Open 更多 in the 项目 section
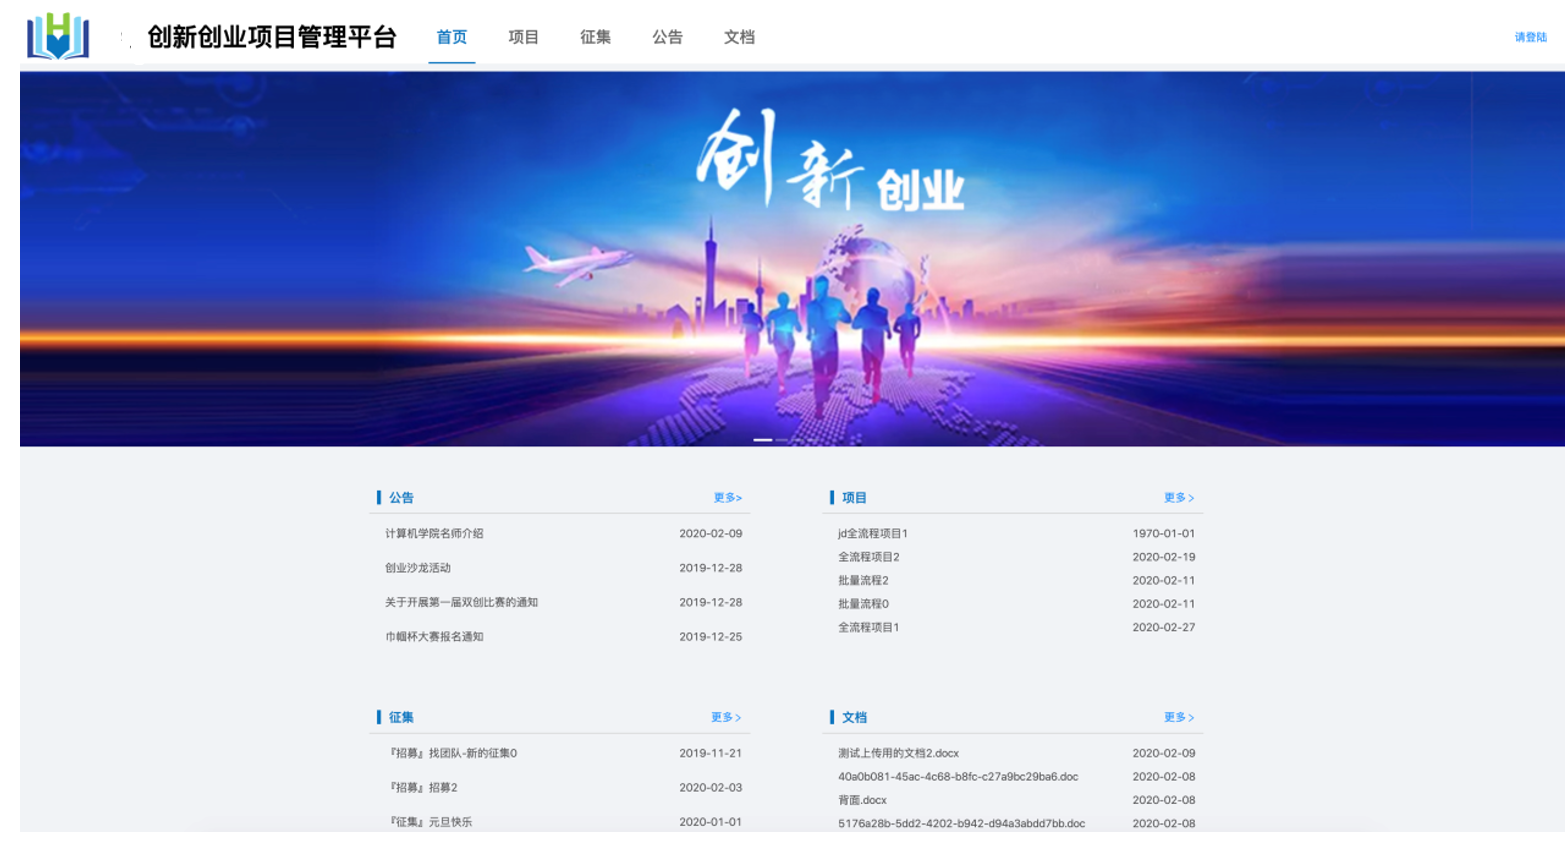Screen dimensions: 1565x841 tap(1179, 497)
